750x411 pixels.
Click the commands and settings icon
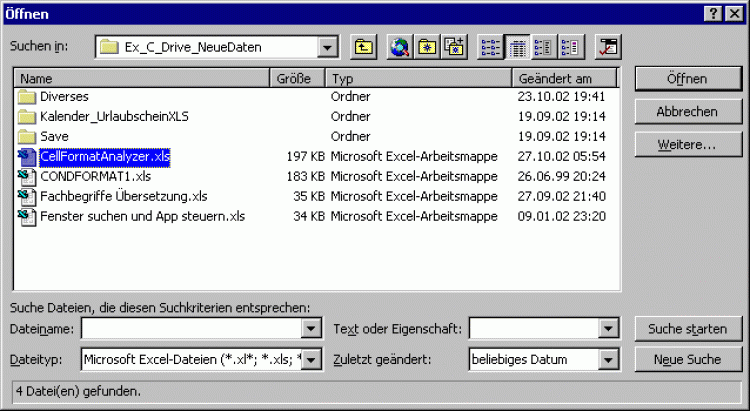(x=607, y=47)
